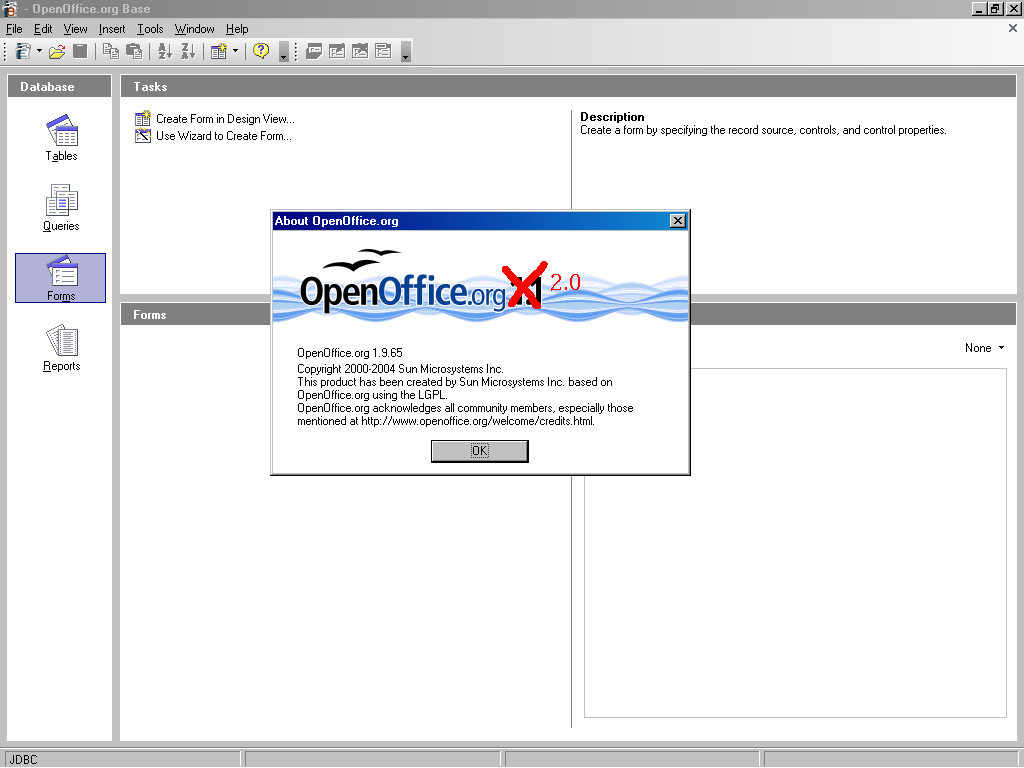
Task: Click the Help question mark icon
Action: point(261,51)
